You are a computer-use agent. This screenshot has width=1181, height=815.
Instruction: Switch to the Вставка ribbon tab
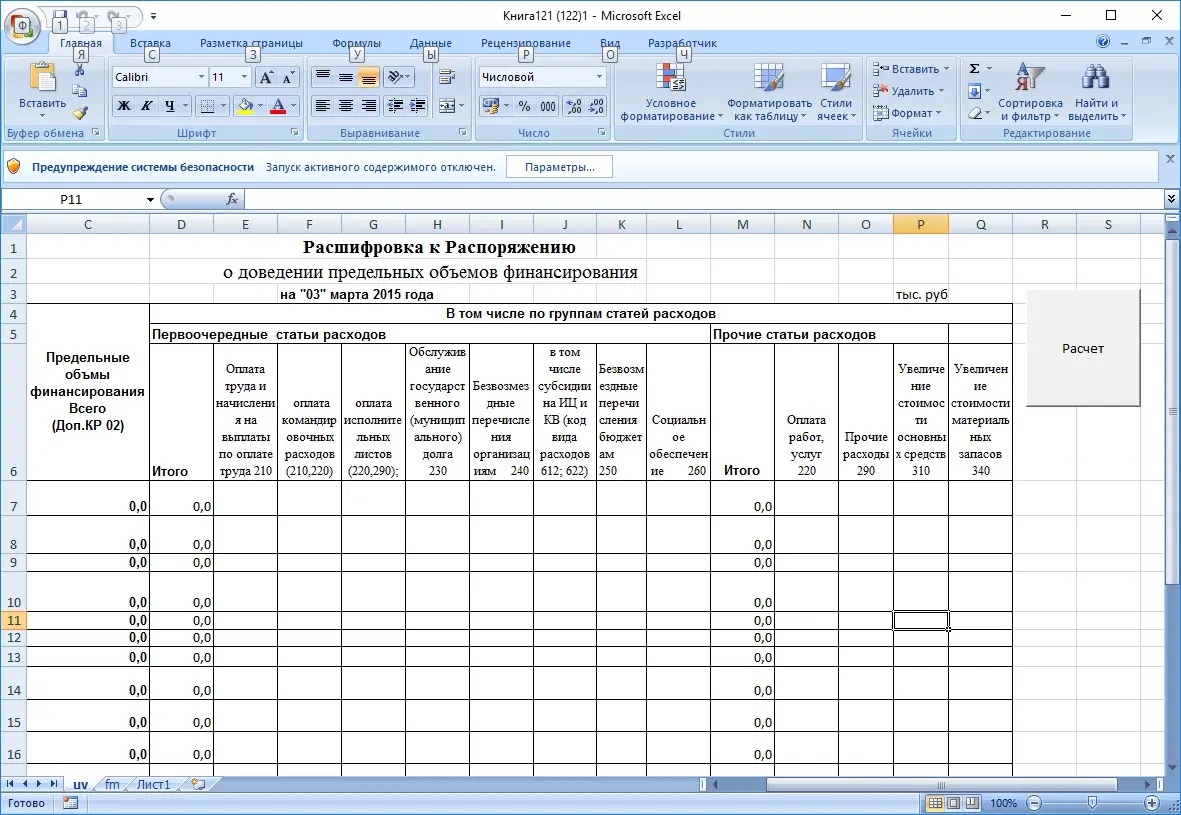coord(151,43)
